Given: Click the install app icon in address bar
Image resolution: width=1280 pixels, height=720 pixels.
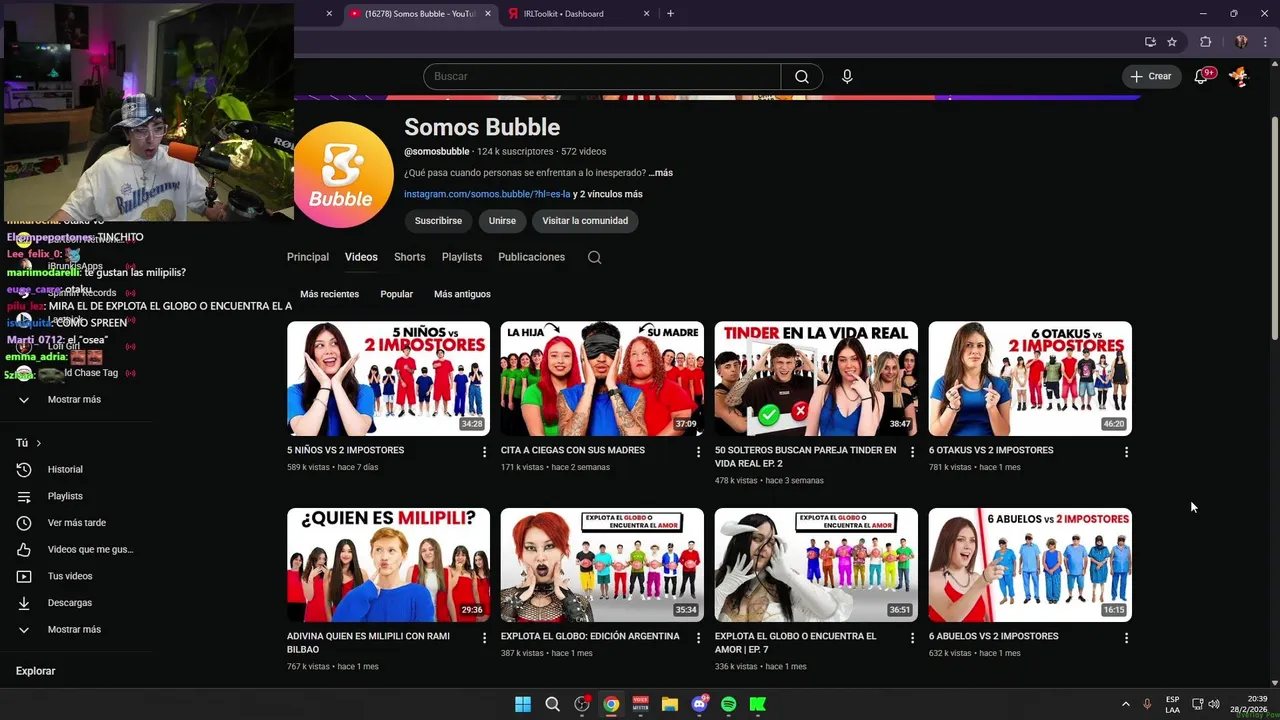Looking at the screenshot, I should pyautogui.click(x=1150, y=42).
